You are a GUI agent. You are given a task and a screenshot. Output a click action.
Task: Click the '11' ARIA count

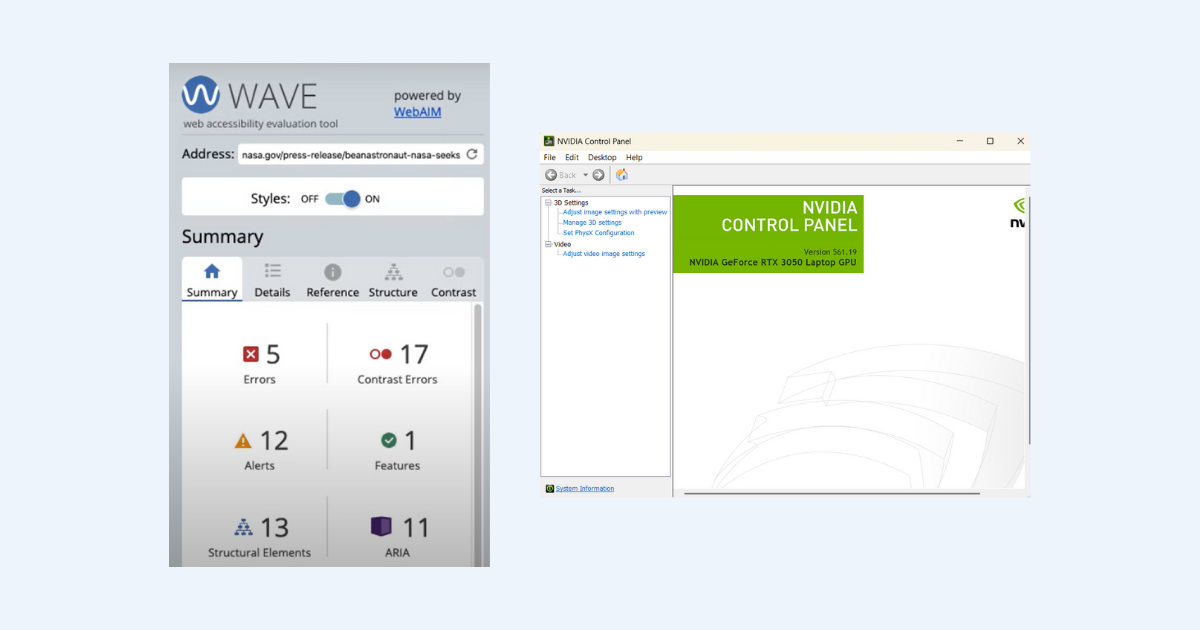416,527
